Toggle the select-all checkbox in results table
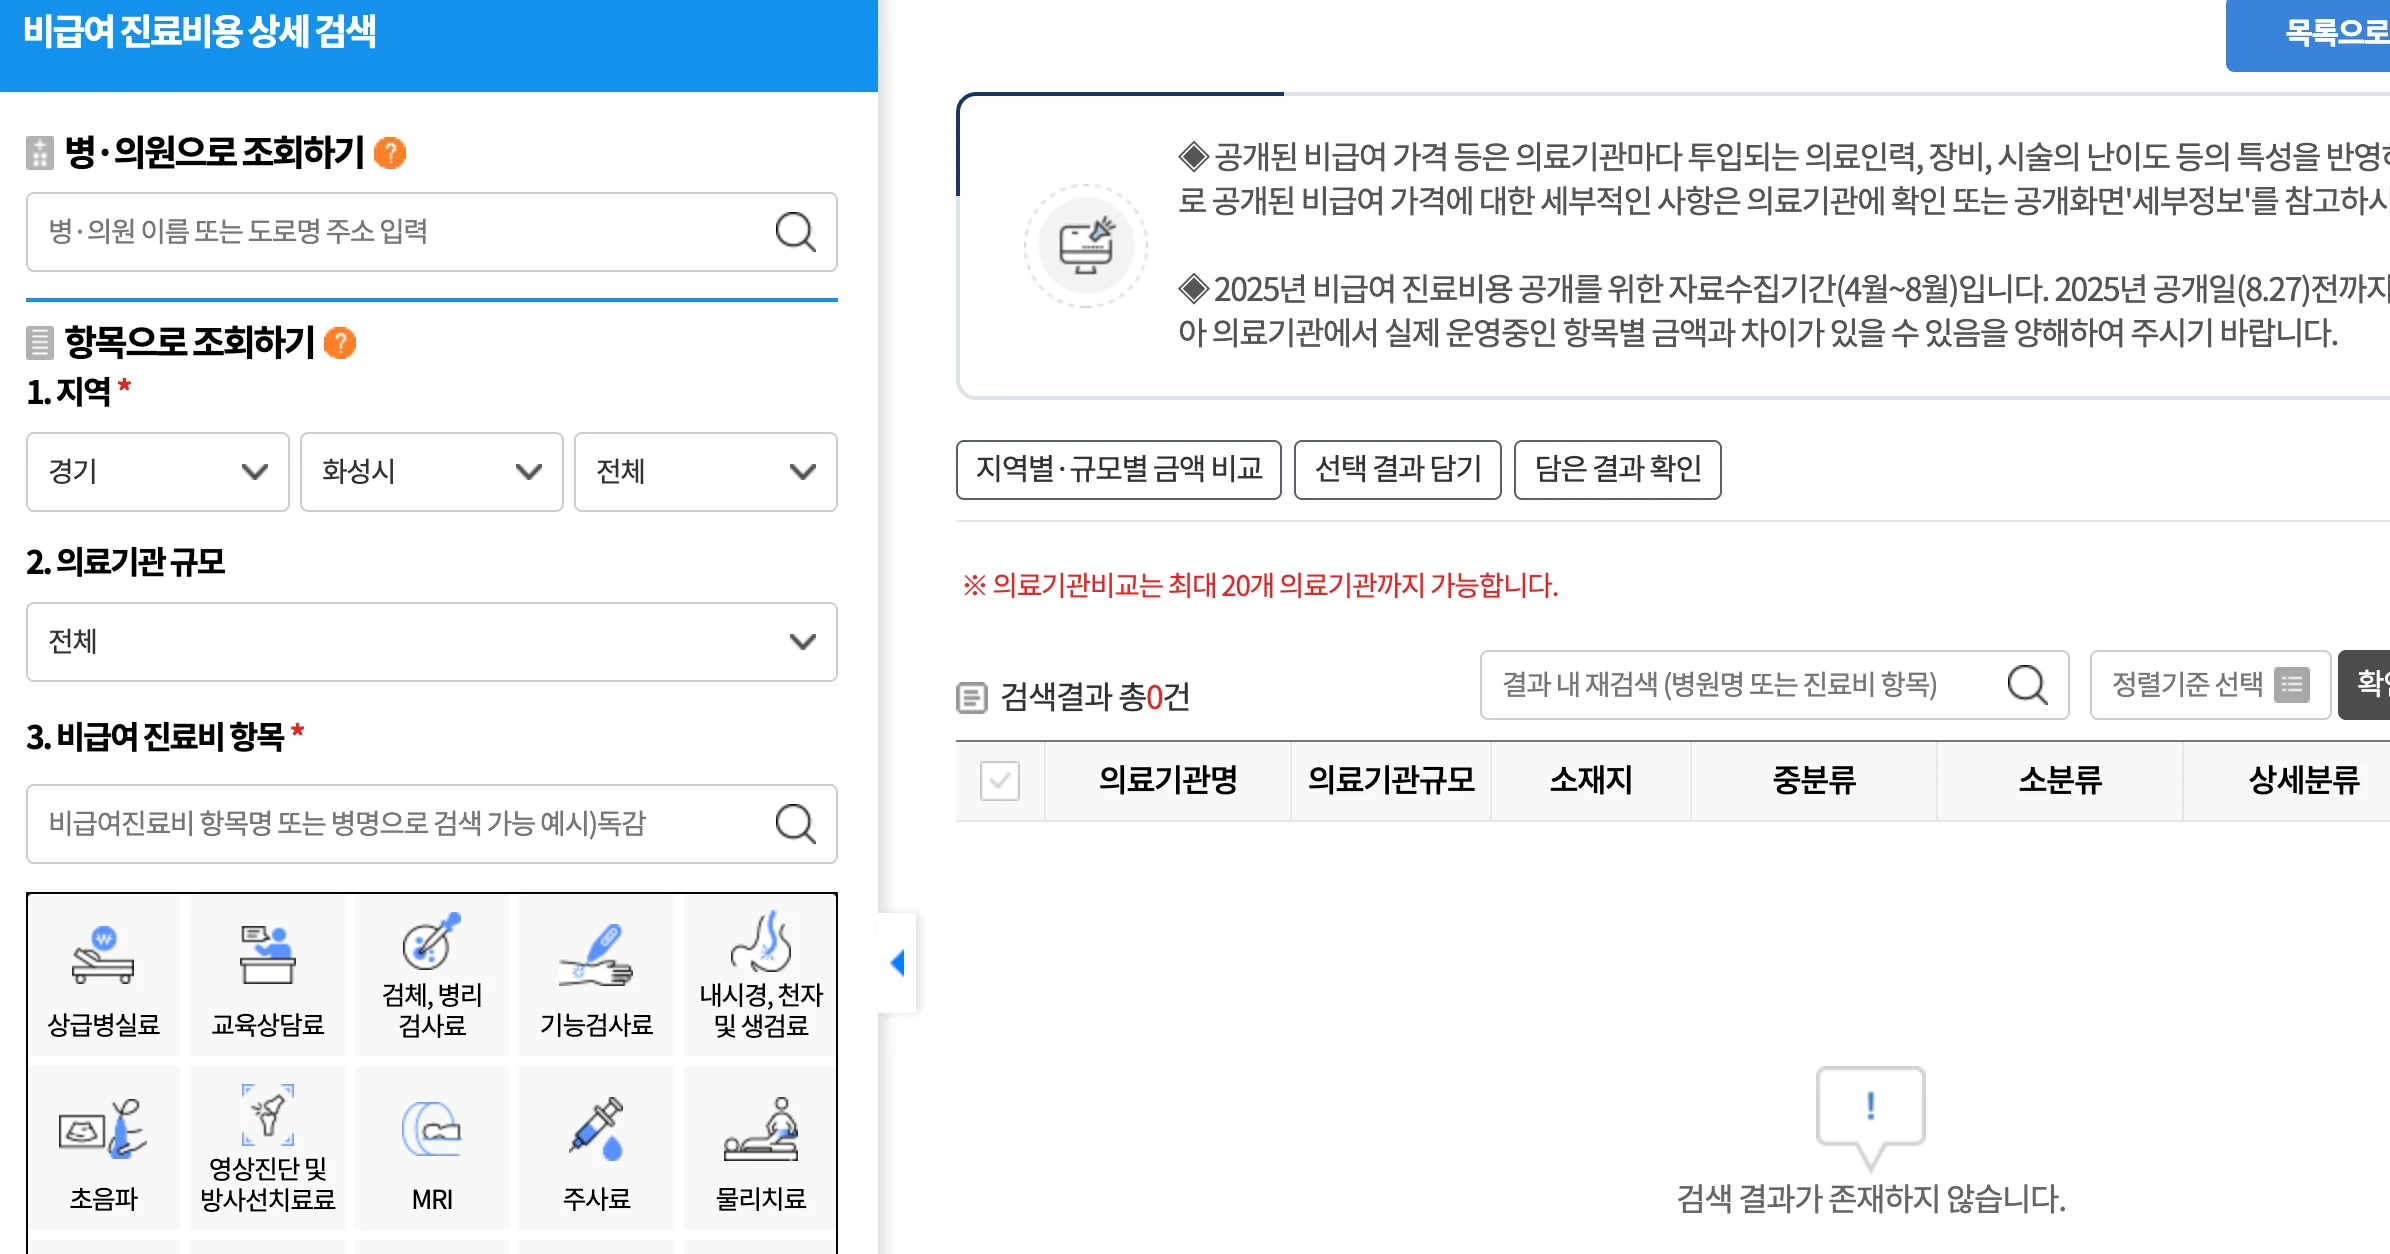The image size is (2390, 1254). [999, 781]
